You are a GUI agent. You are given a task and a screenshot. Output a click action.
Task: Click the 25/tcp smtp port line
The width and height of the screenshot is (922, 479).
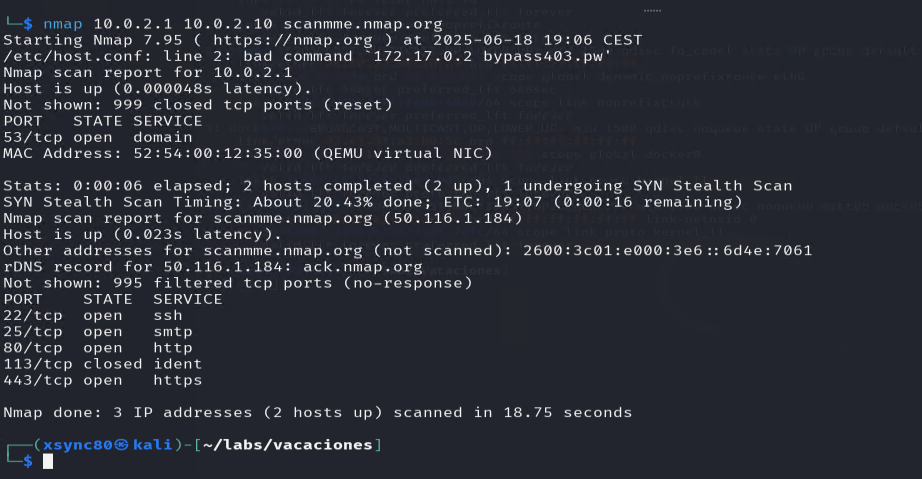(98, 331)
